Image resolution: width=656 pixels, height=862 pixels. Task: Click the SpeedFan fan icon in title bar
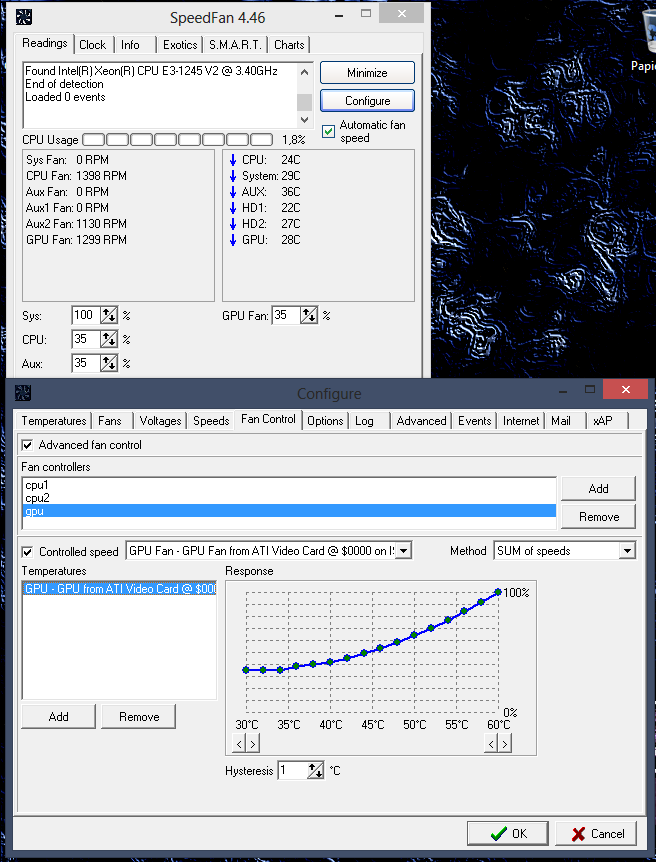[x=24, y=18]
